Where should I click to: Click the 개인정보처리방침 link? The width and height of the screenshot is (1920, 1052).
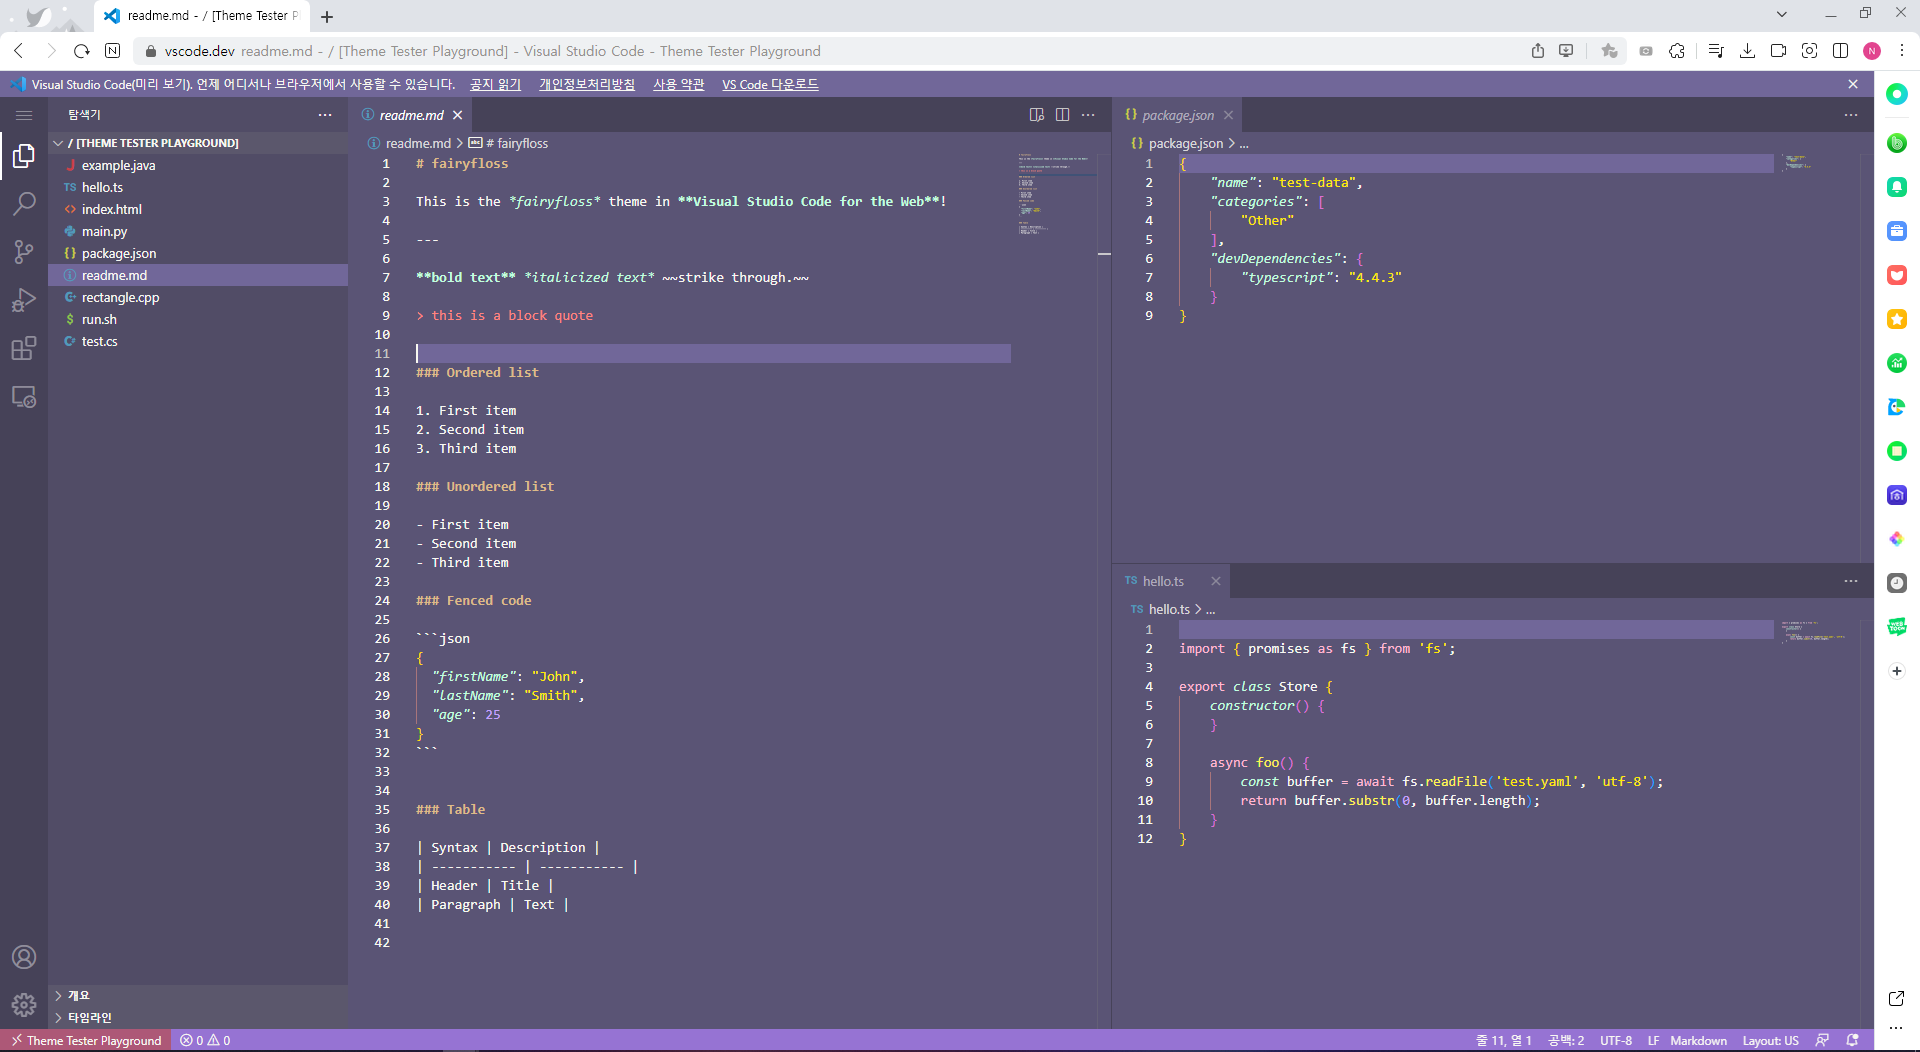pyautogui.click(x=587, y=84)
